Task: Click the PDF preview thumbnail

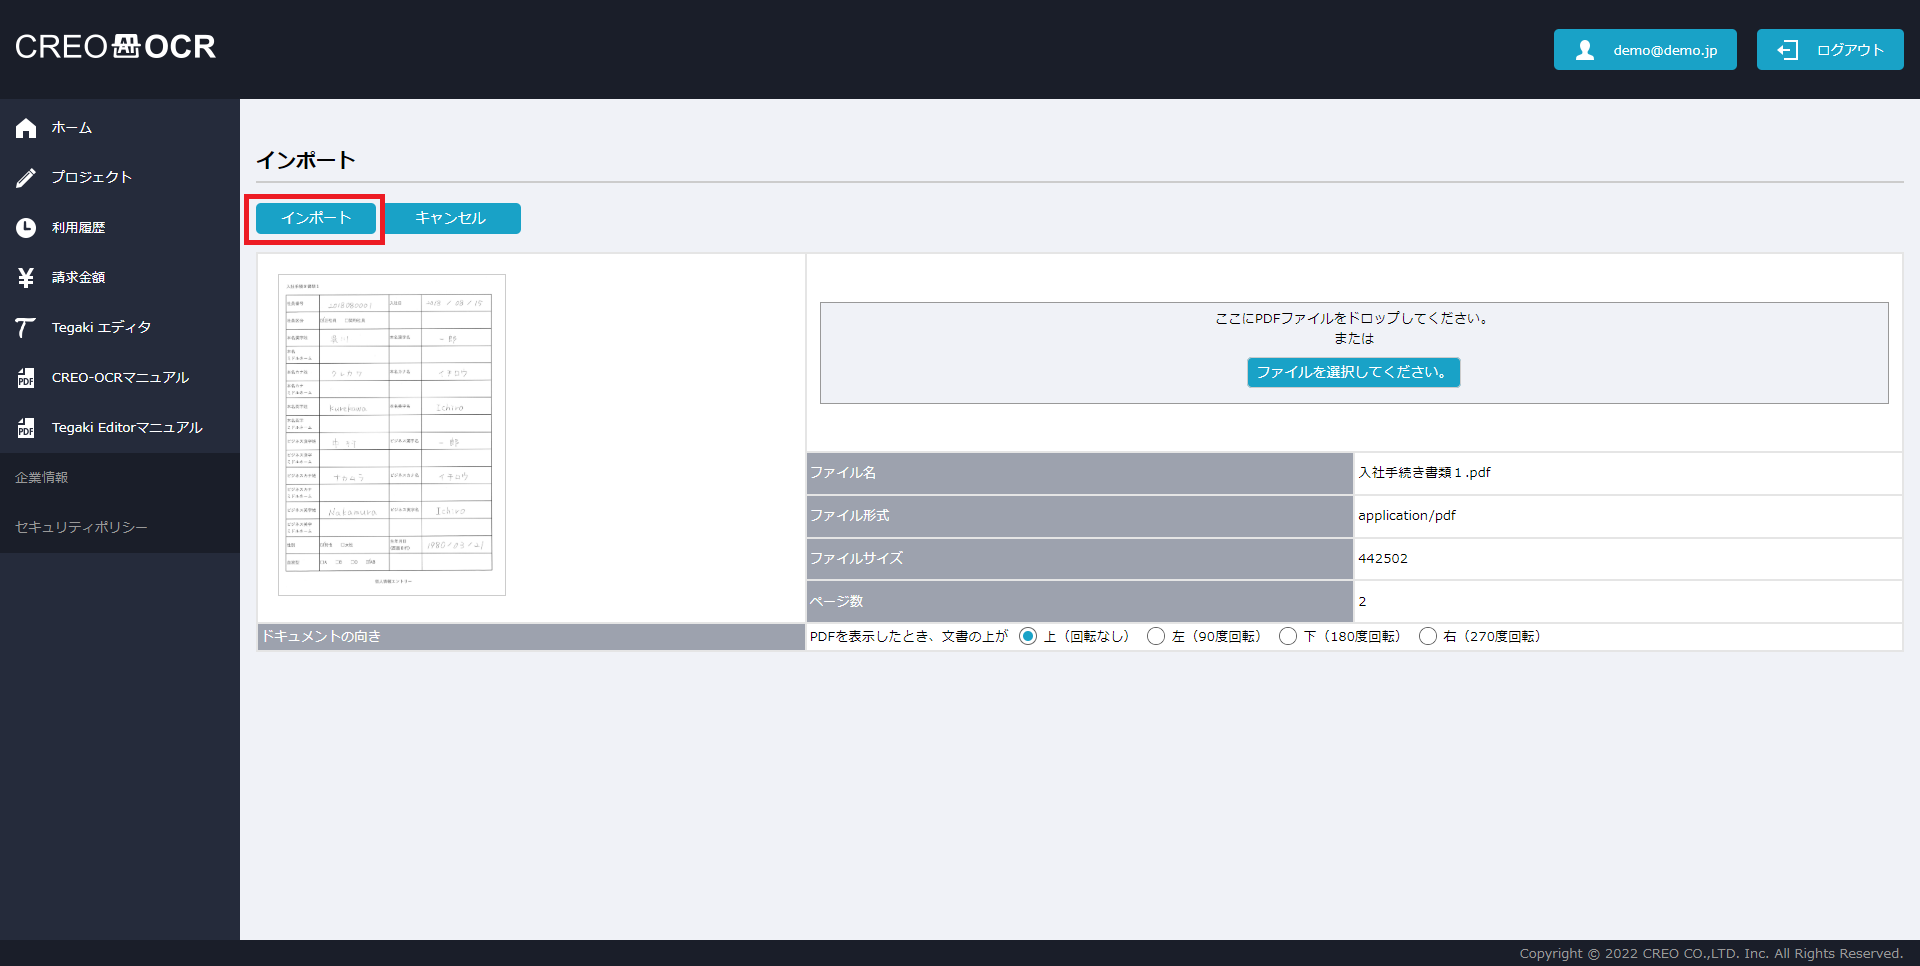Action: click(392, 435)
